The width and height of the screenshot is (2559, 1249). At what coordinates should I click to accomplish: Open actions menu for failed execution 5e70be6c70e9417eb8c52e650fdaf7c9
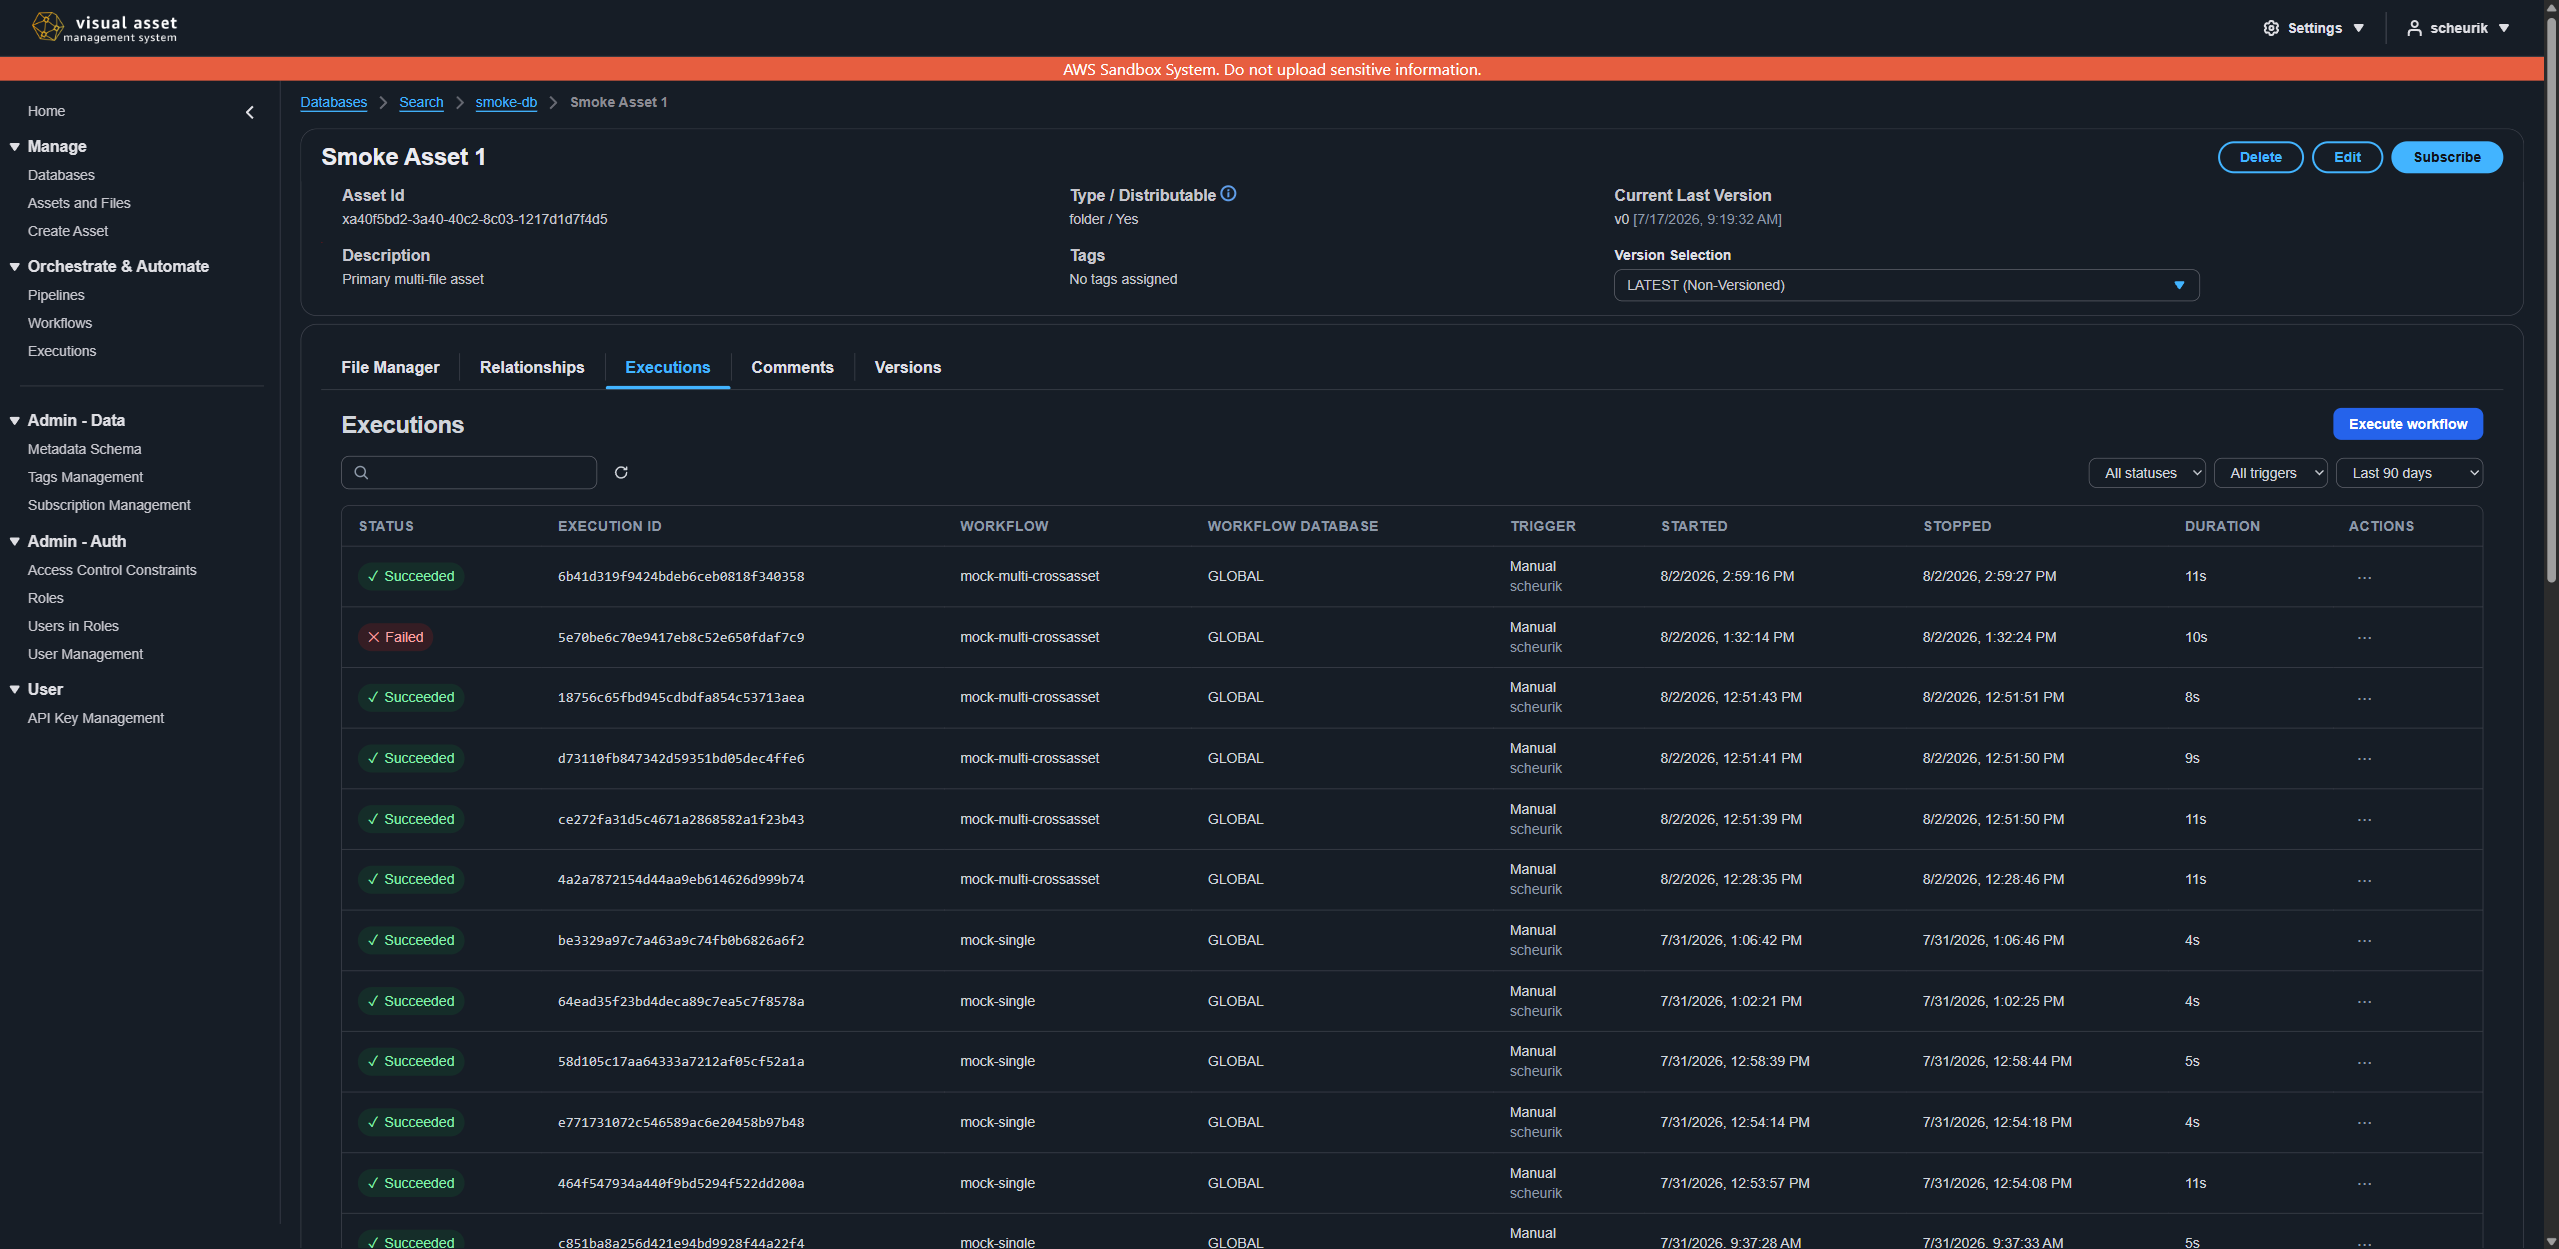tap(2364, 638)
